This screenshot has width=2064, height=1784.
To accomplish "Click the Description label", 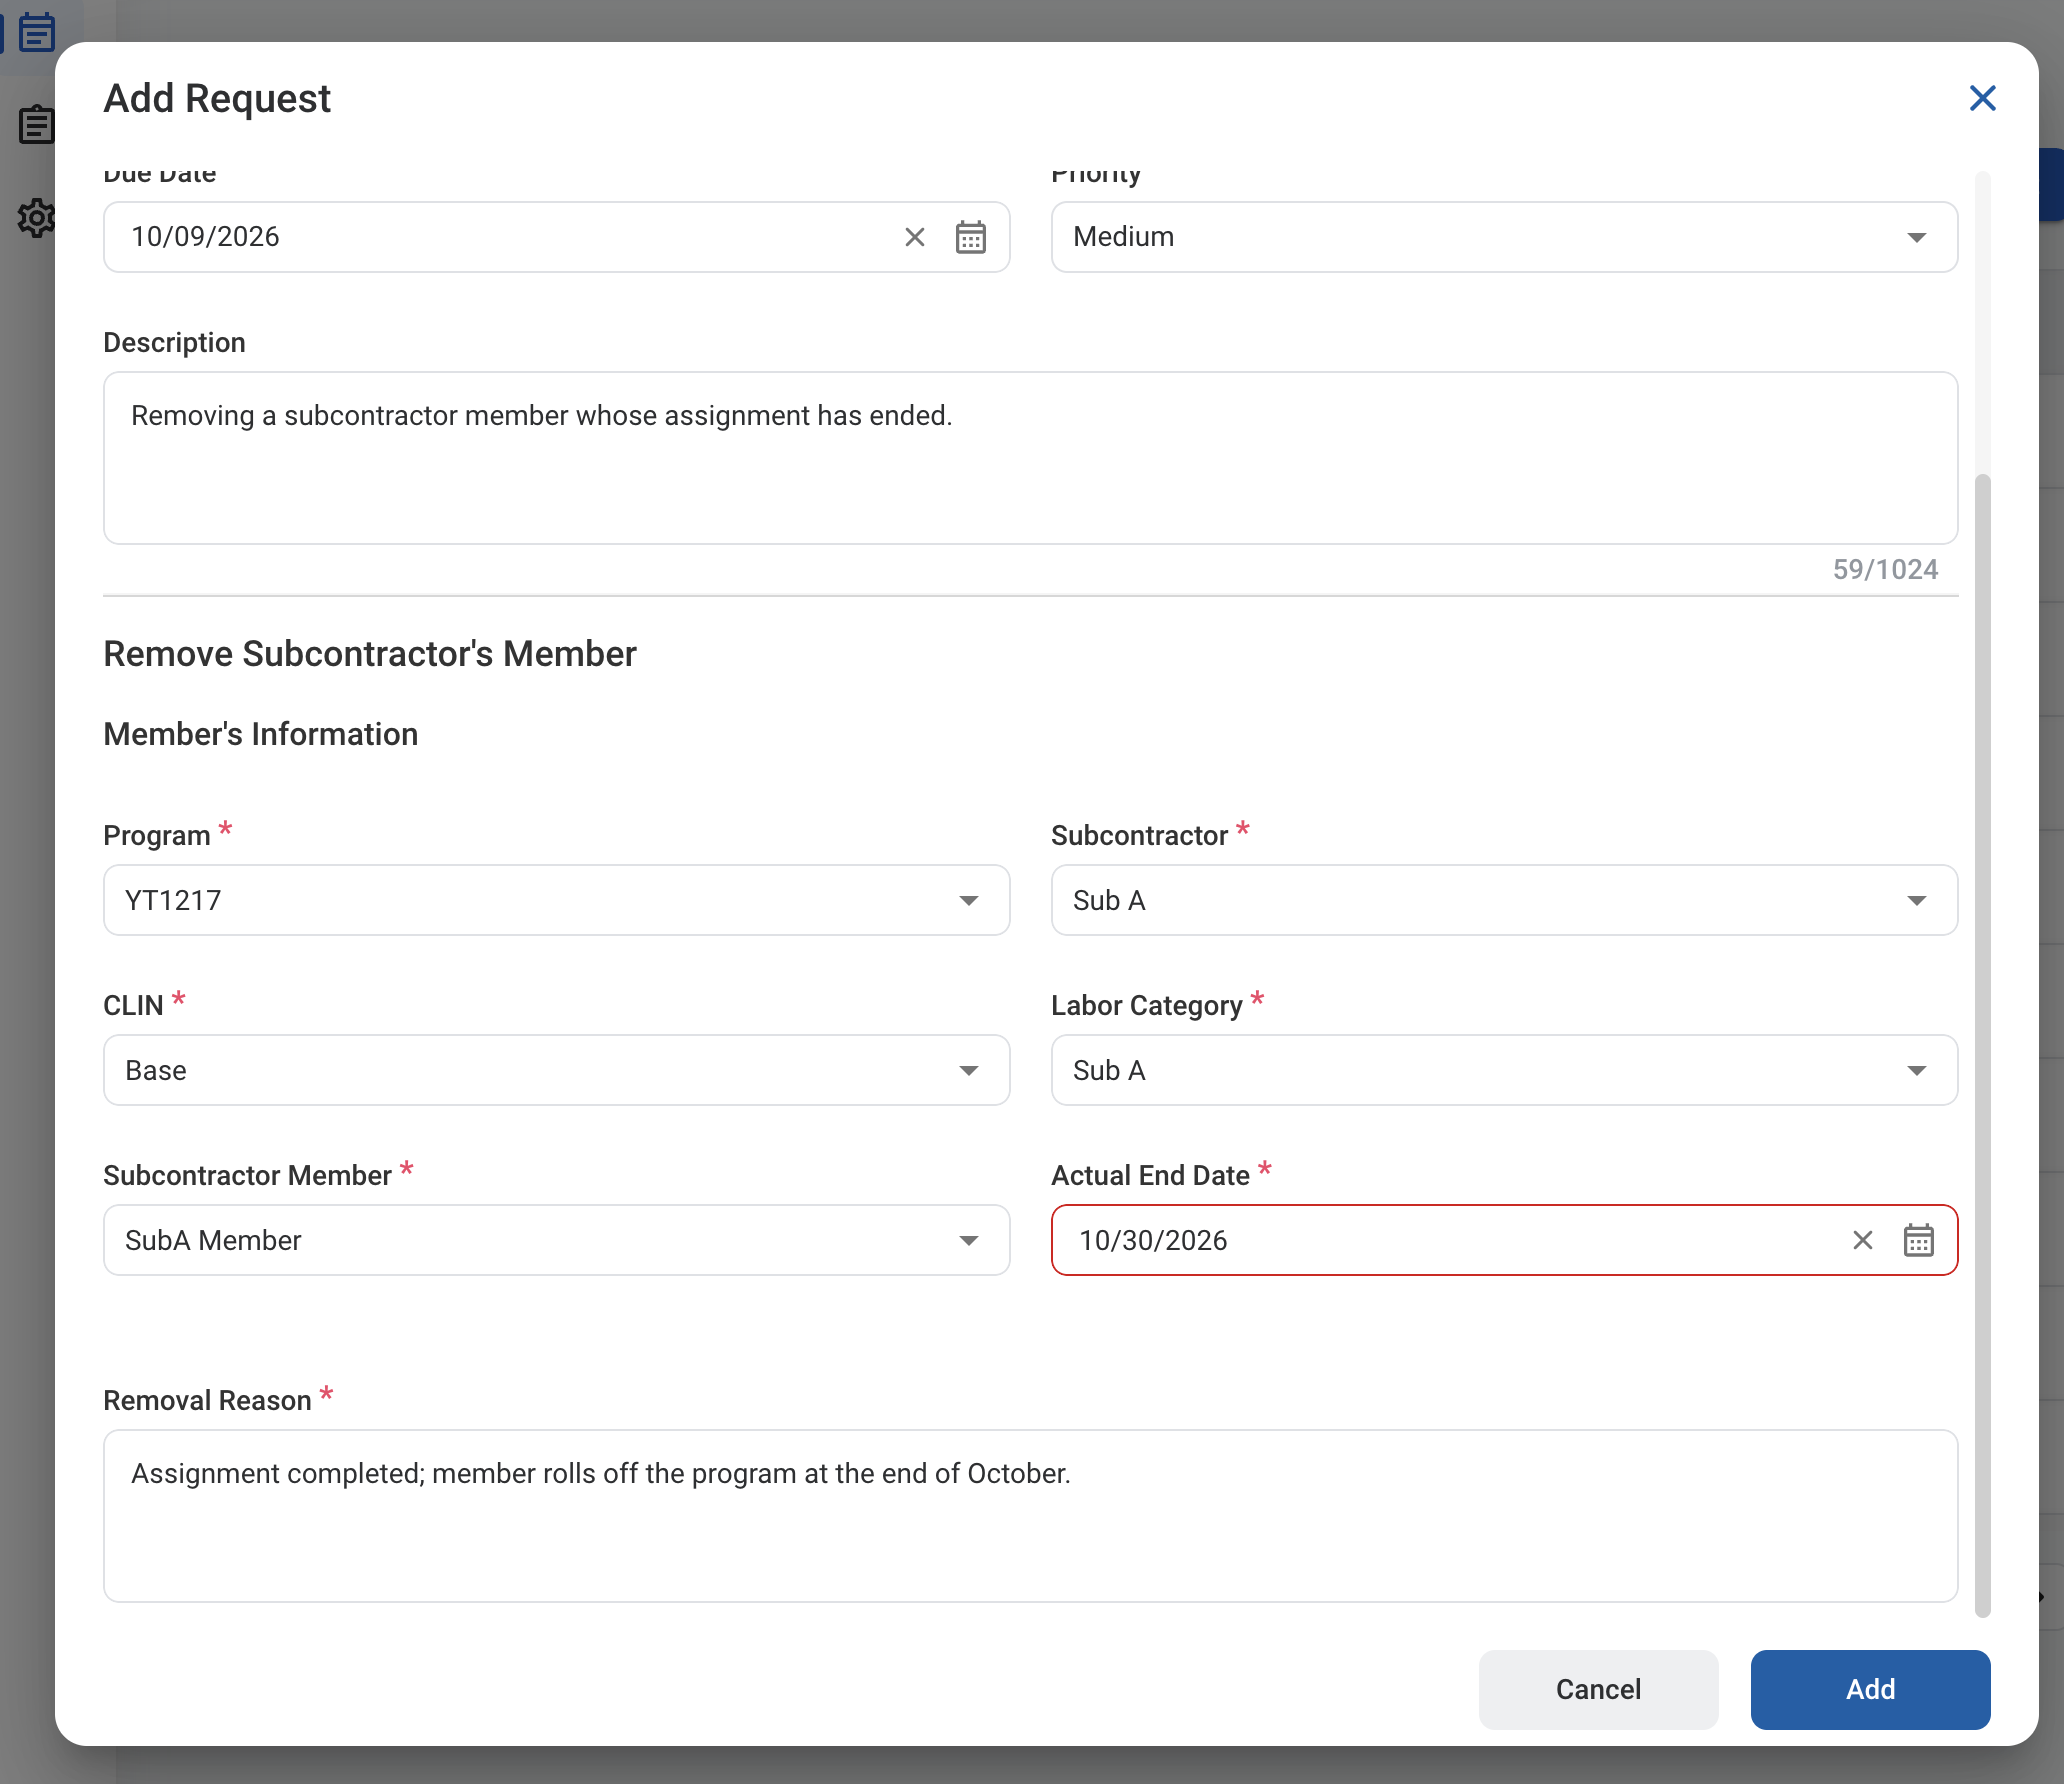I will click(x=174, y=342).
